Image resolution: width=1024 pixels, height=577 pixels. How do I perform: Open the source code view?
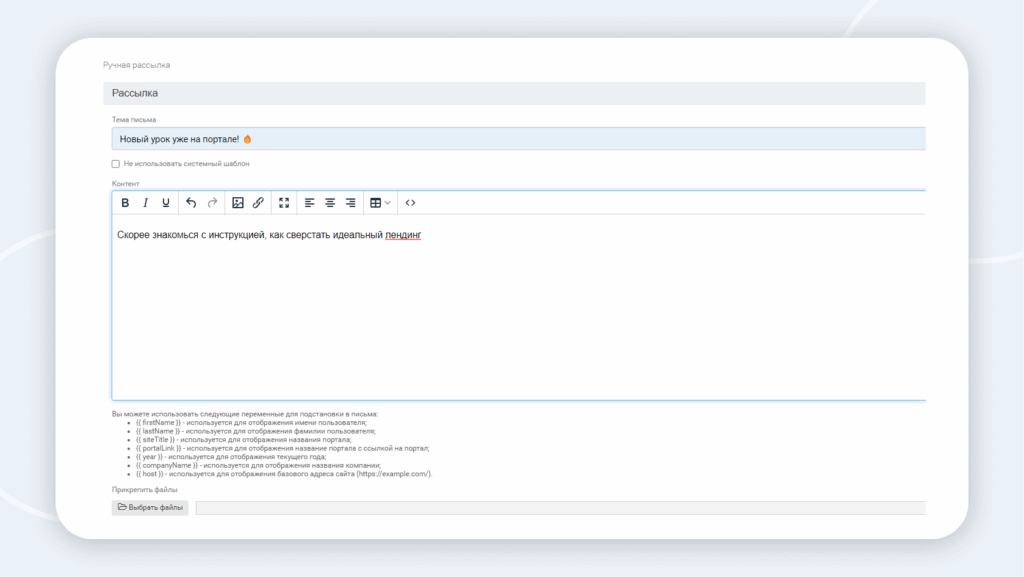coord(410,203)
